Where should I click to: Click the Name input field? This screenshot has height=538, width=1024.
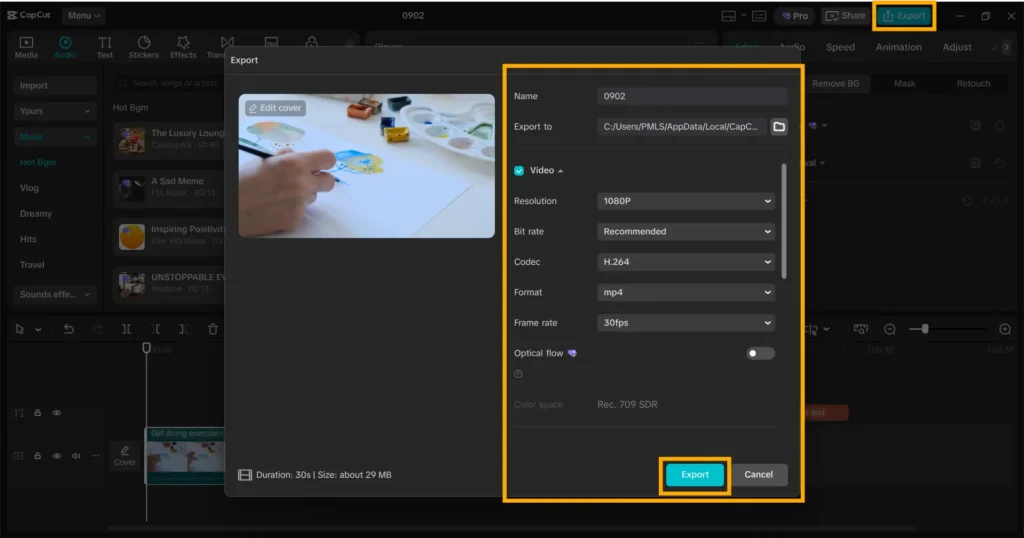tap(692, 96)
